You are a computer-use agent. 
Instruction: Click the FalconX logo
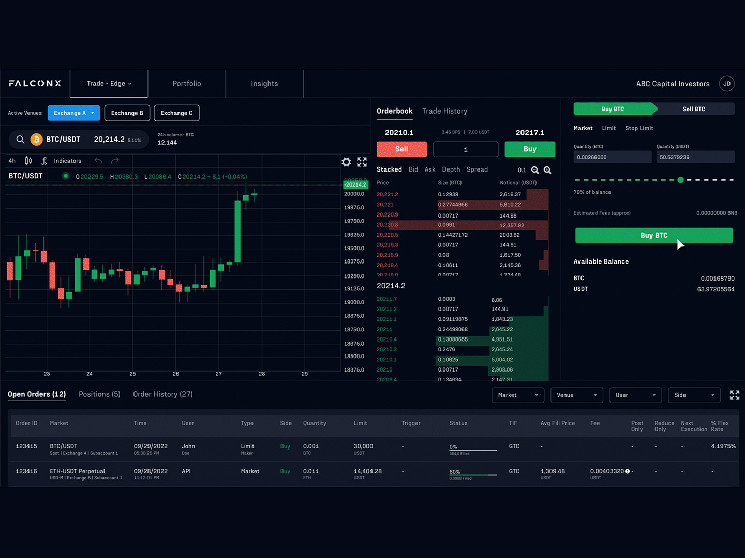click(35, 83)
